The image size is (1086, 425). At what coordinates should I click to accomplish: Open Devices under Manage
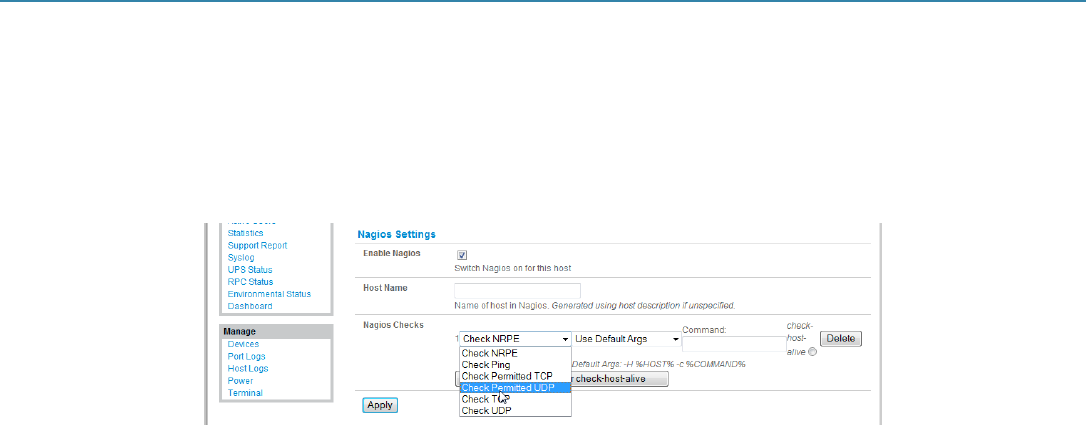(x=243, y=344)
